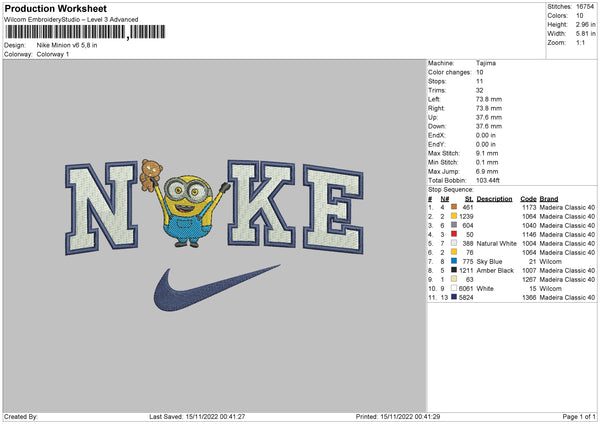Viewport: 600px width, 424px height.
Task: Click the Left value '73.8 mm'
Action: (489, 99)
